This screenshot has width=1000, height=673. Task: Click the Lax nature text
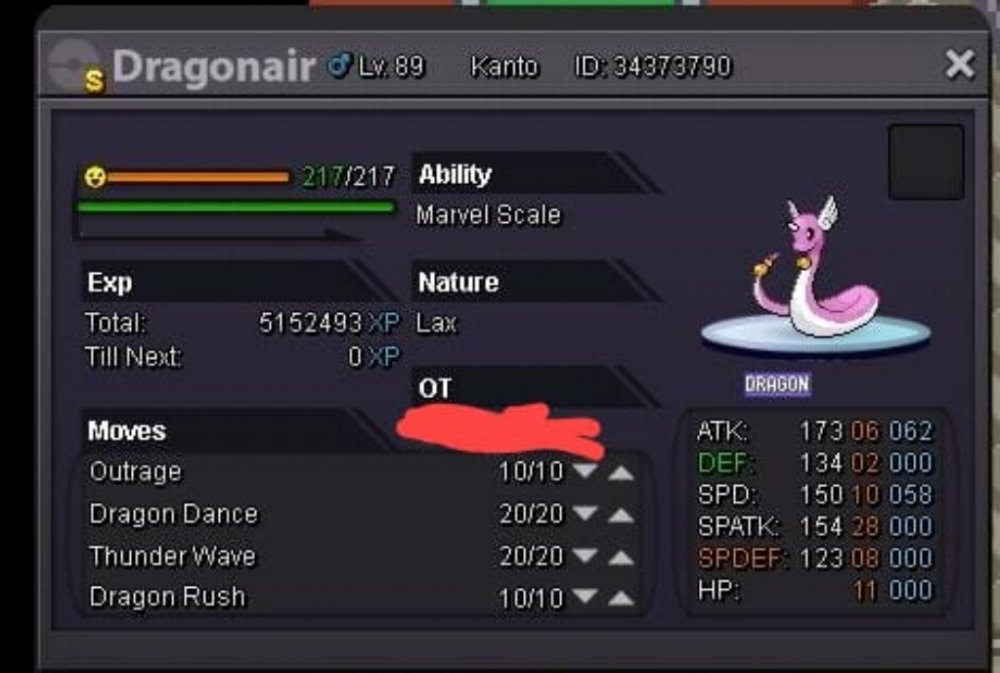pyautogui.click(x=436, y=323)
